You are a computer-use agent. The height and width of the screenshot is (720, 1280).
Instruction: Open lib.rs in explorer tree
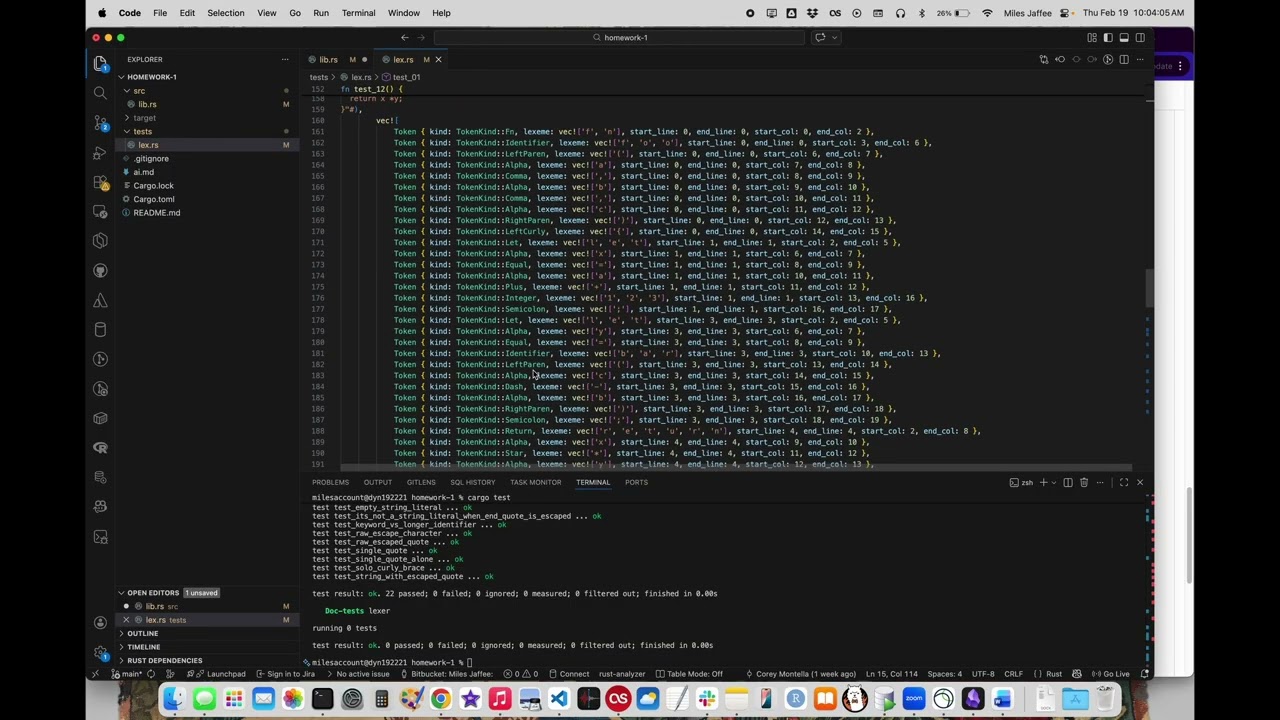[205, 104]
